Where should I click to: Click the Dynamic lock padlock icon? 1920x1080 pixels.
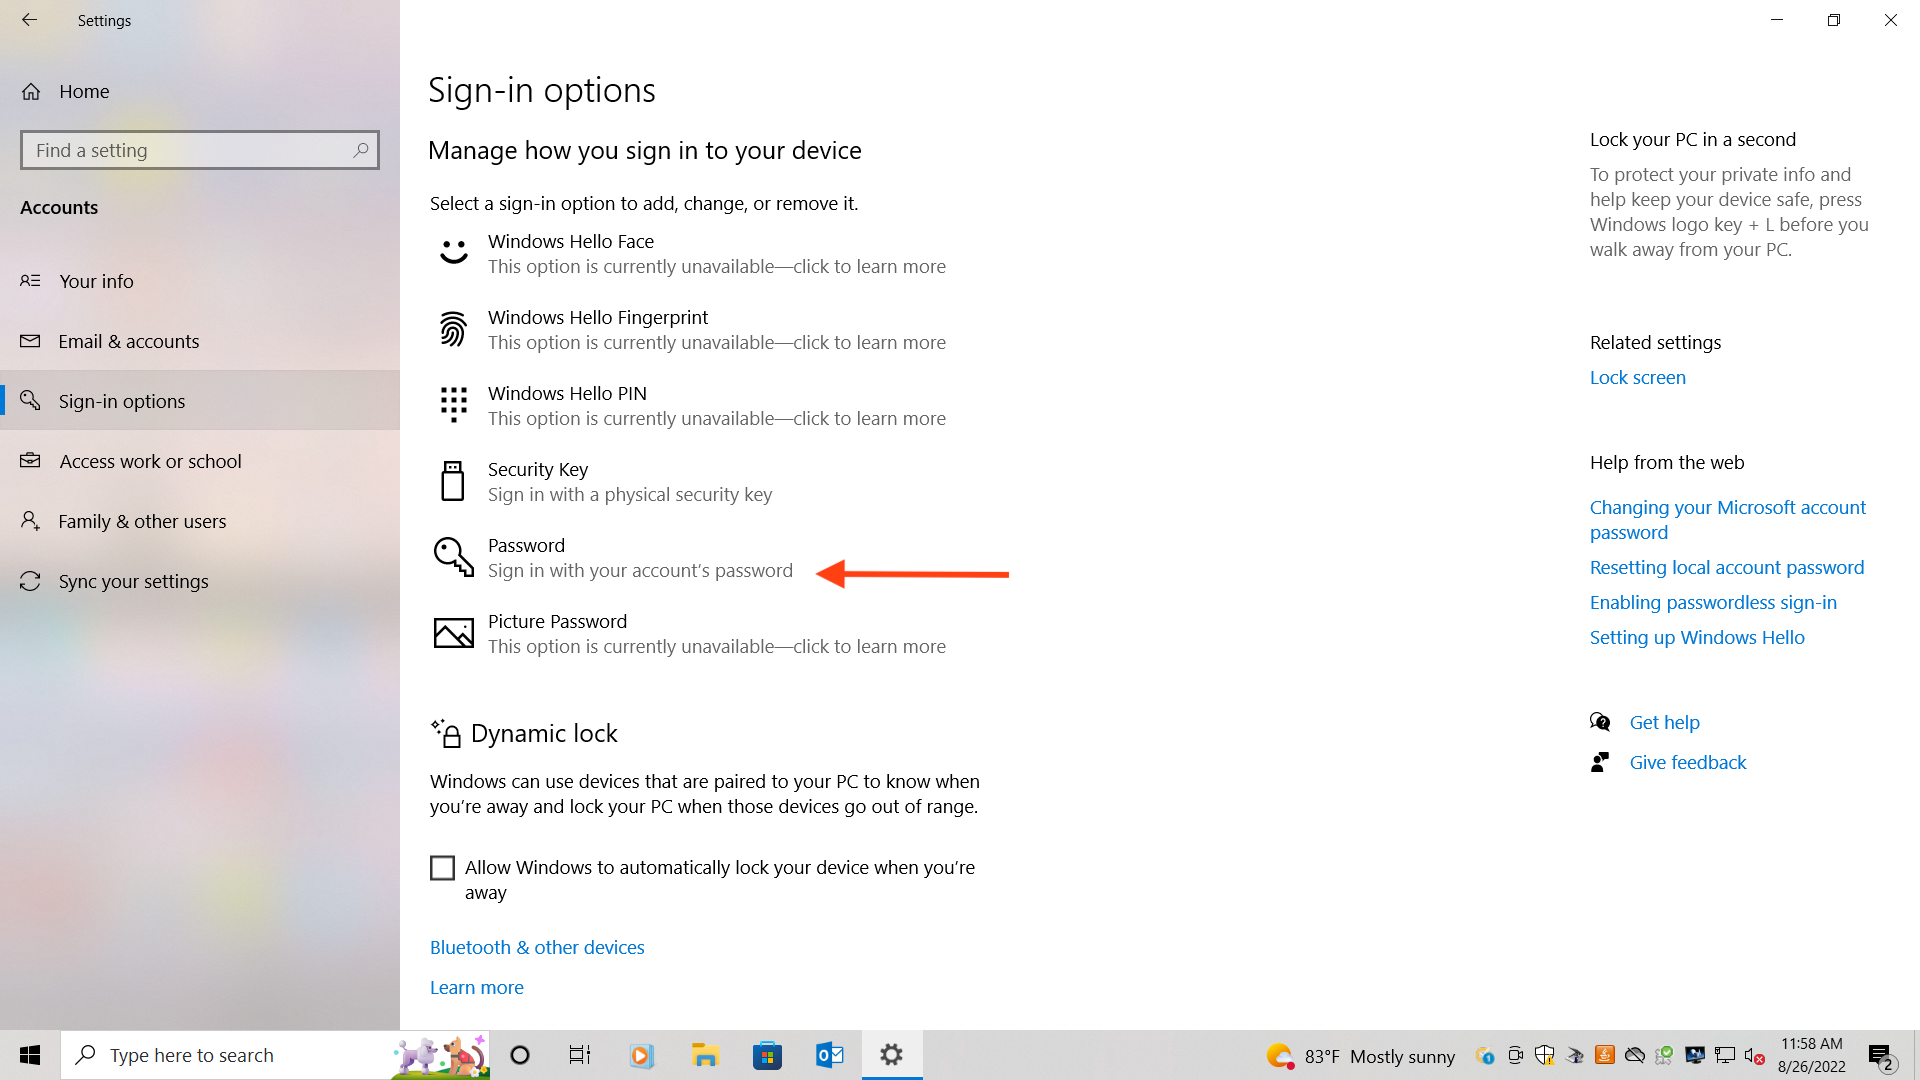(x=446, y=733)
